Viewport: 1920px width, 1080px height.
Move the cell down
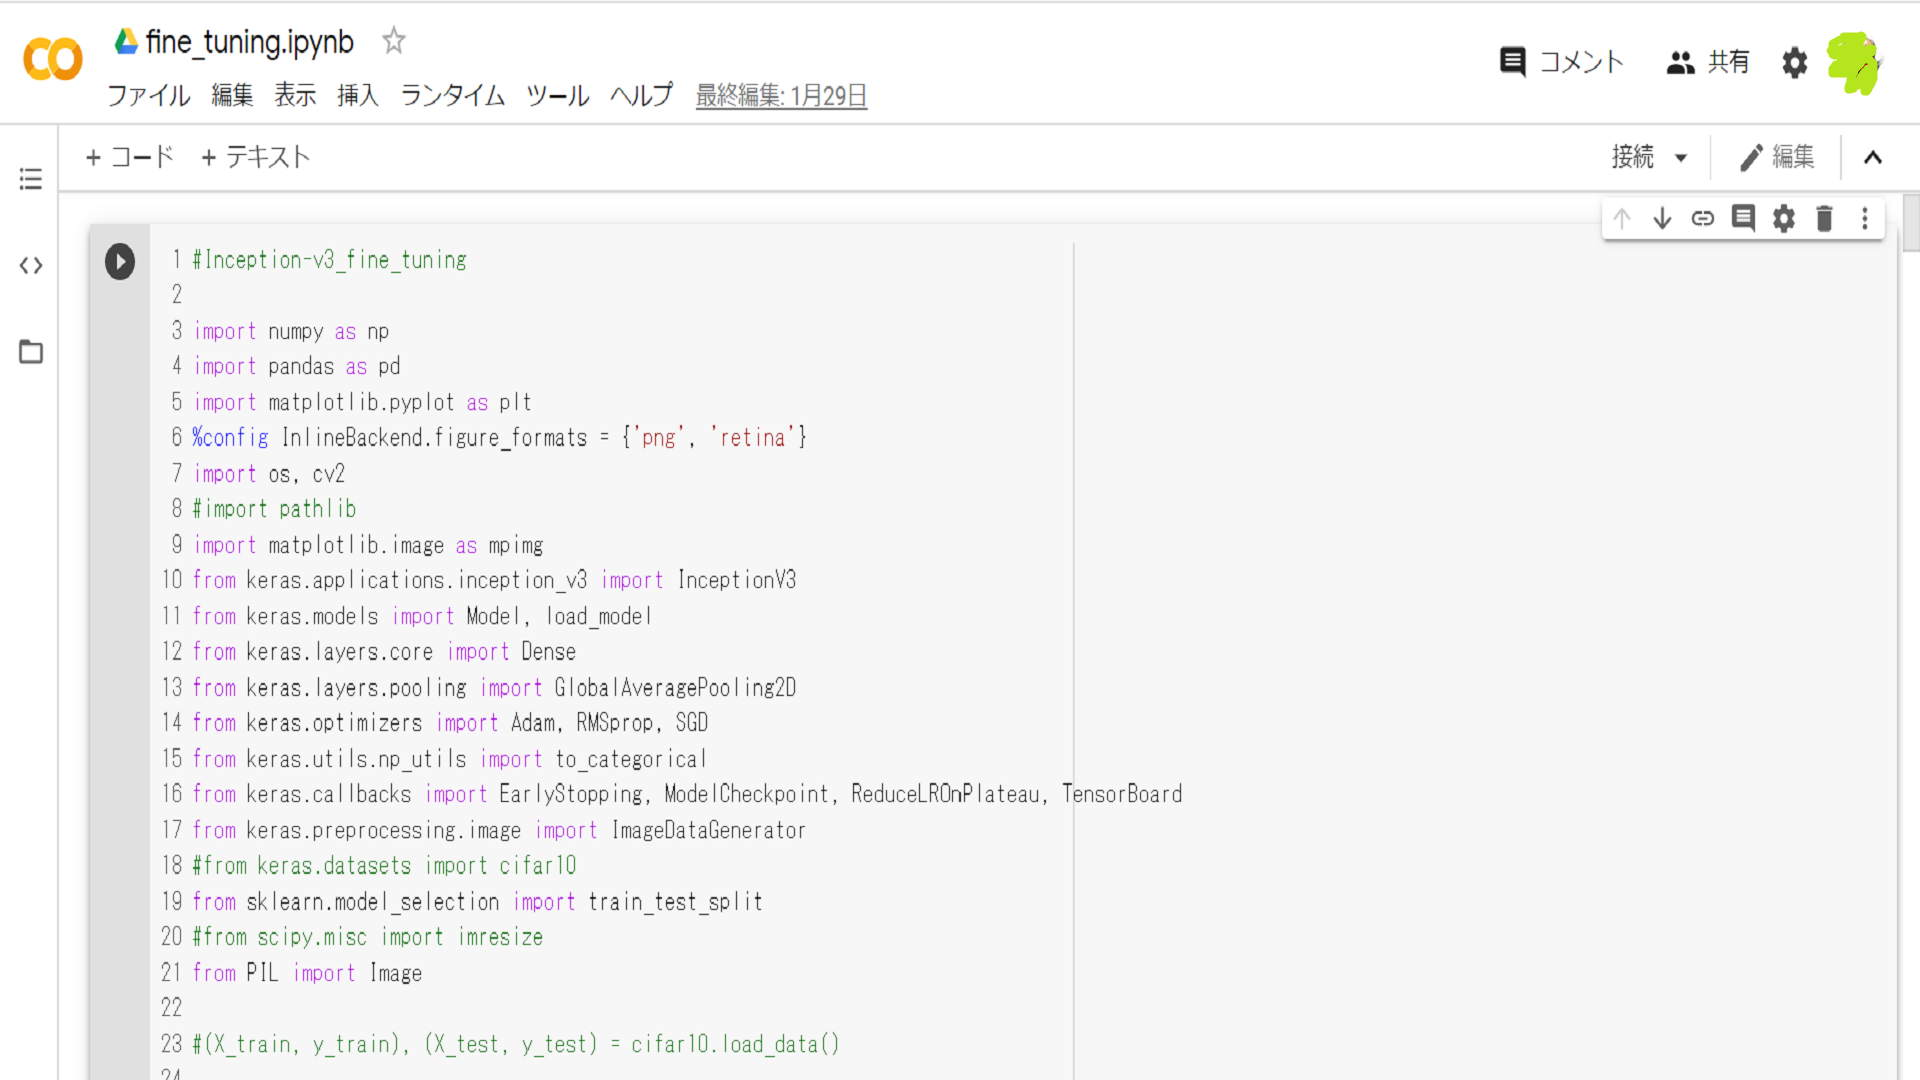click(1662, 218)
